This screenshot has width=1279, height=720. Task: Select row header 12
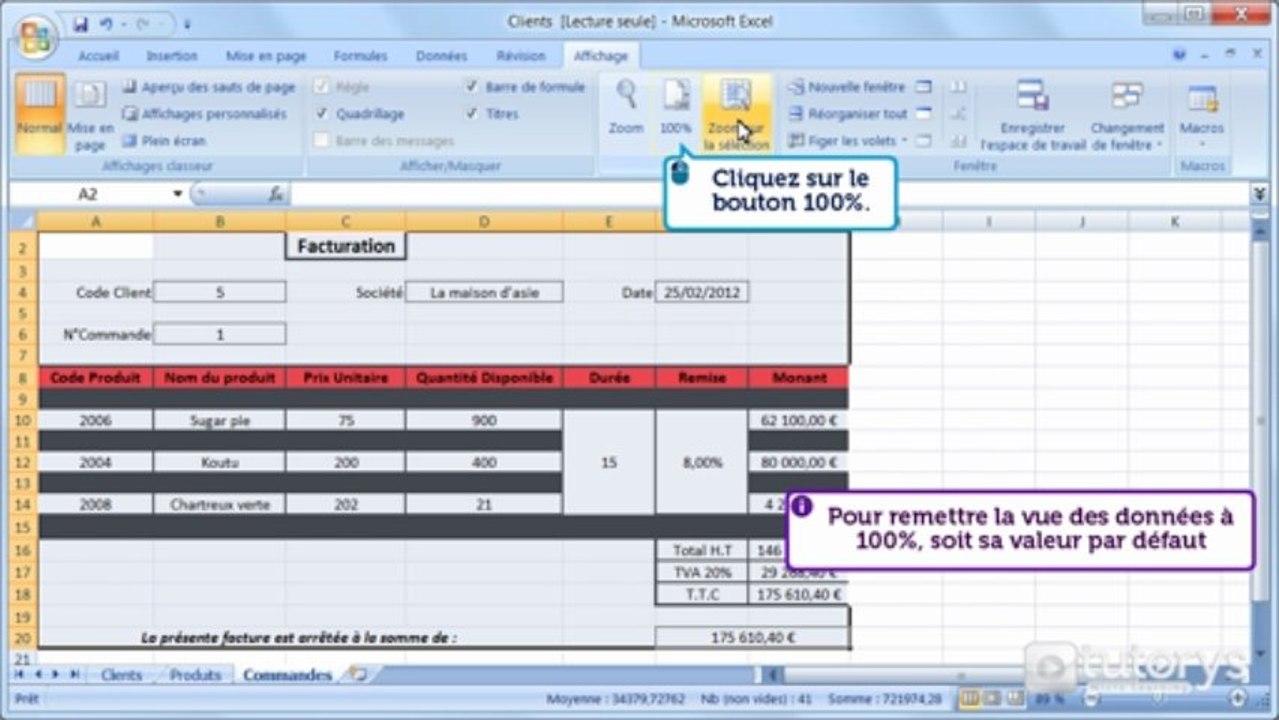(x=23, y=463)
